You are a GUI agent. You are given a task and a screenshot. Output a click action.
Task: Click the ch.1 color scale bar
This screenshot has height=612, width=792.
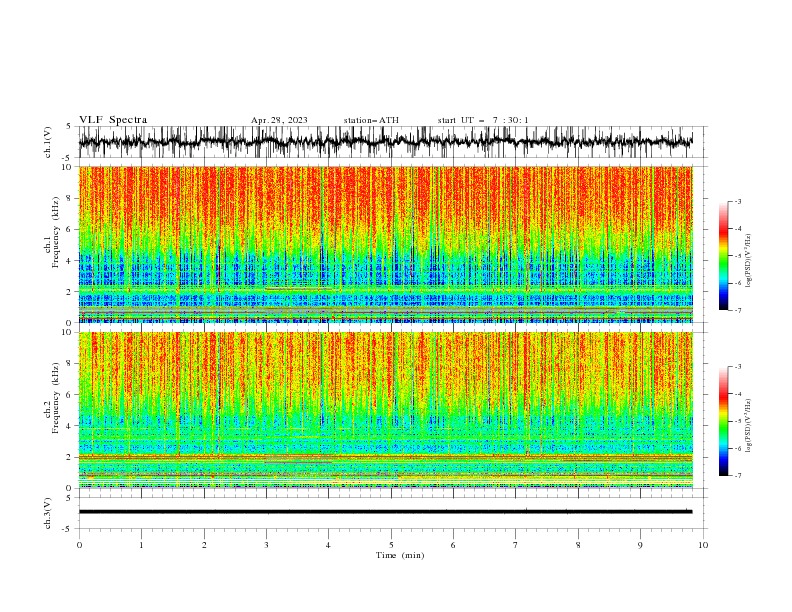723,256
